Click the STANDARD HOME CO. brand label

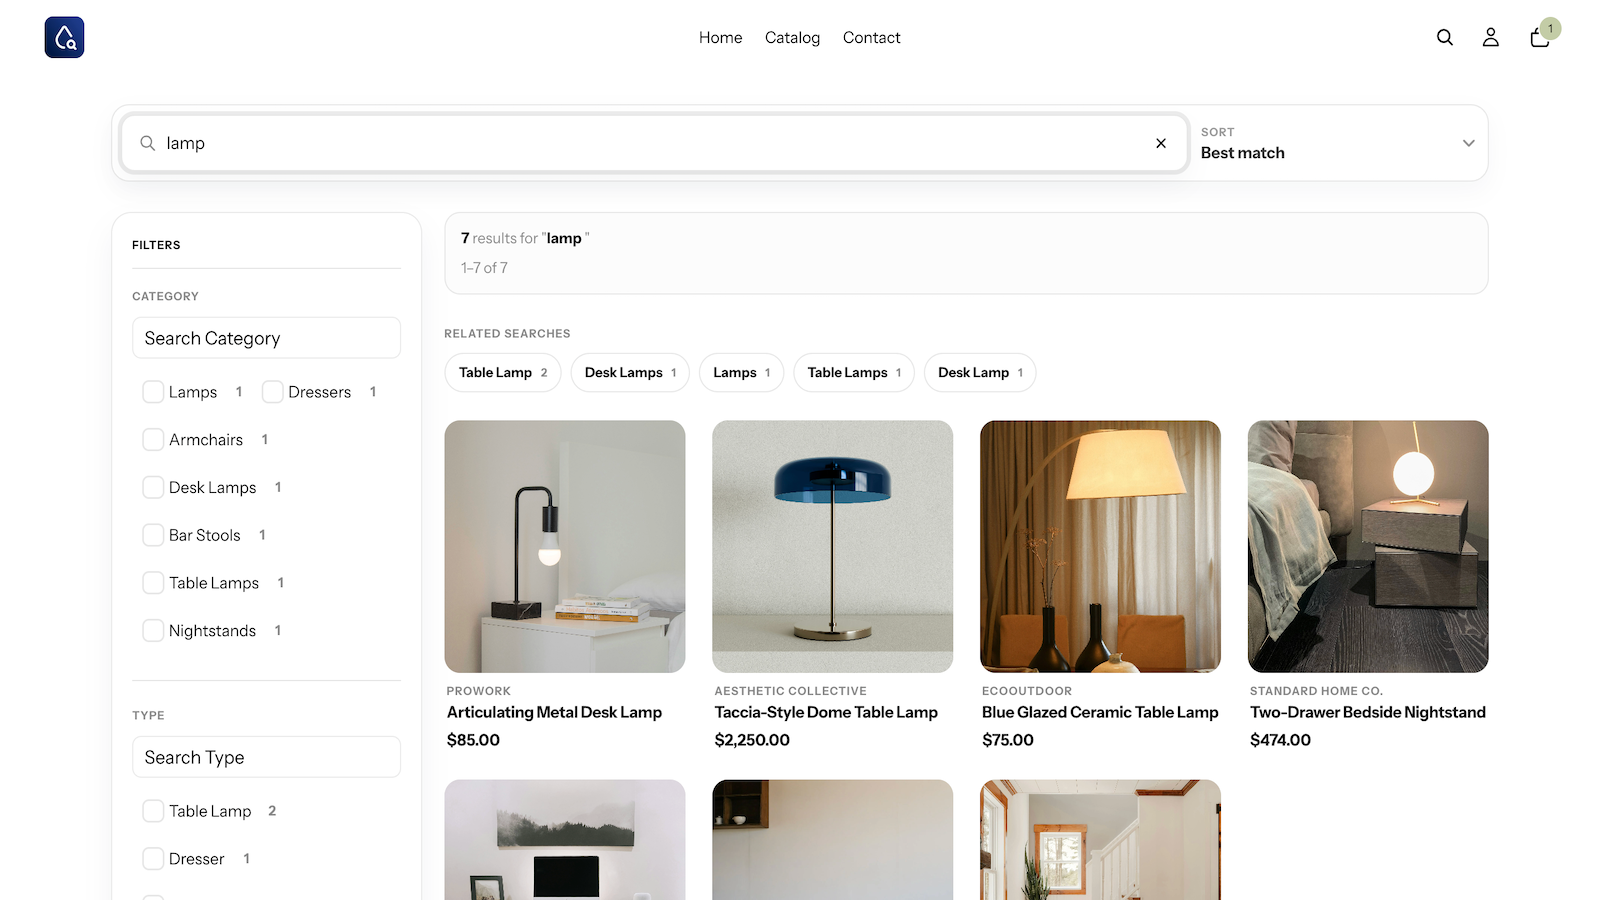point(1316,691)
